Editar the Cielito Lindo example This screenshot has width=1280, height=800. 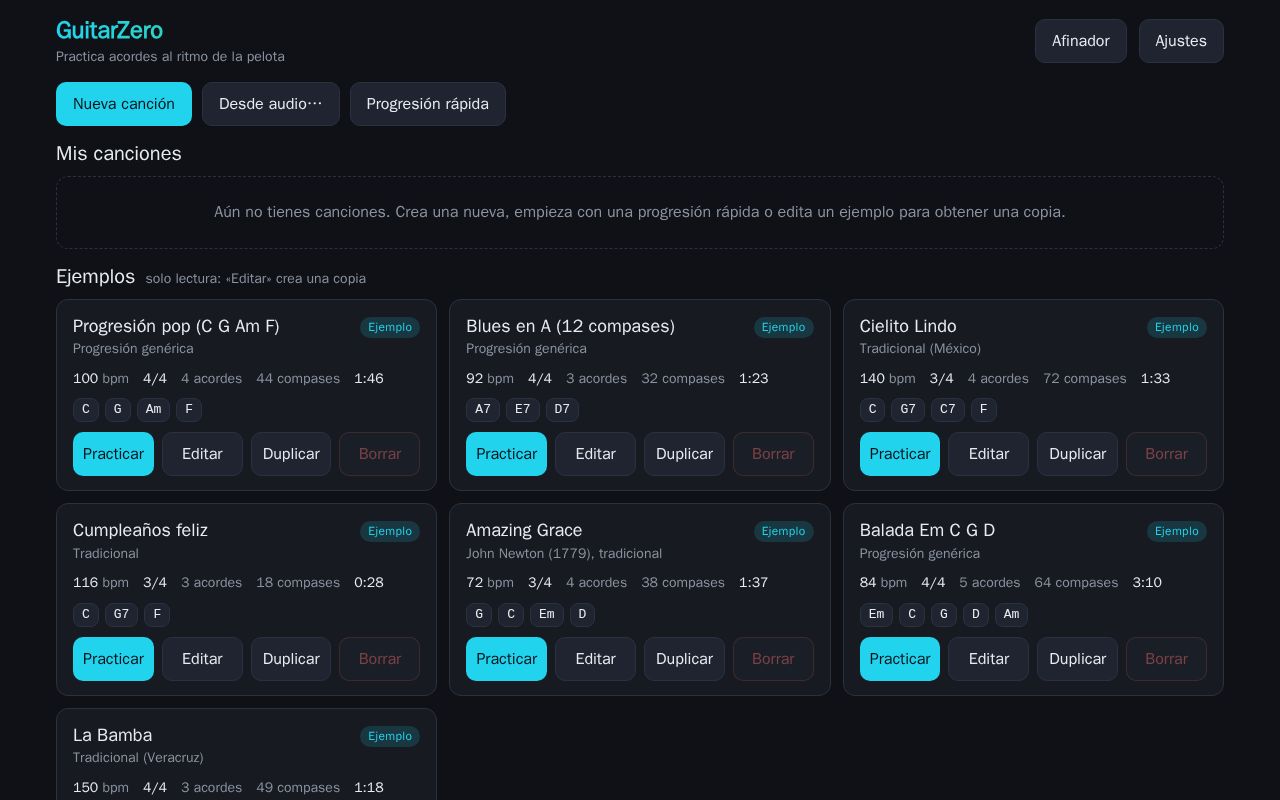[989, 454]
